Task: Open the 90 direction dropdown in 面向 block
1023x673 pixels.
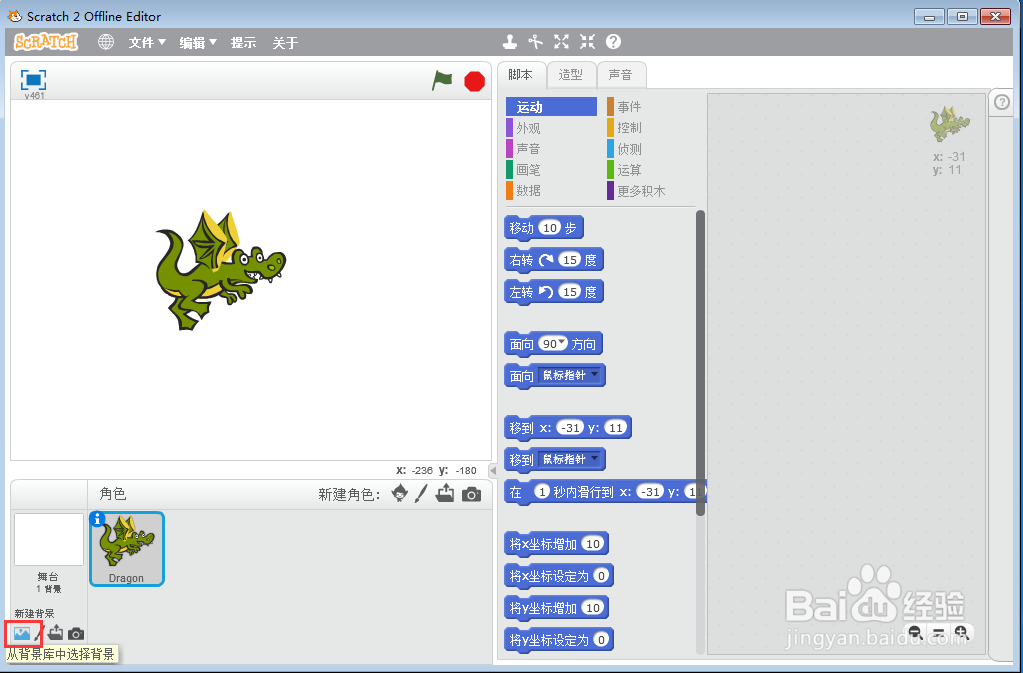Action: (x=562, y=342)
